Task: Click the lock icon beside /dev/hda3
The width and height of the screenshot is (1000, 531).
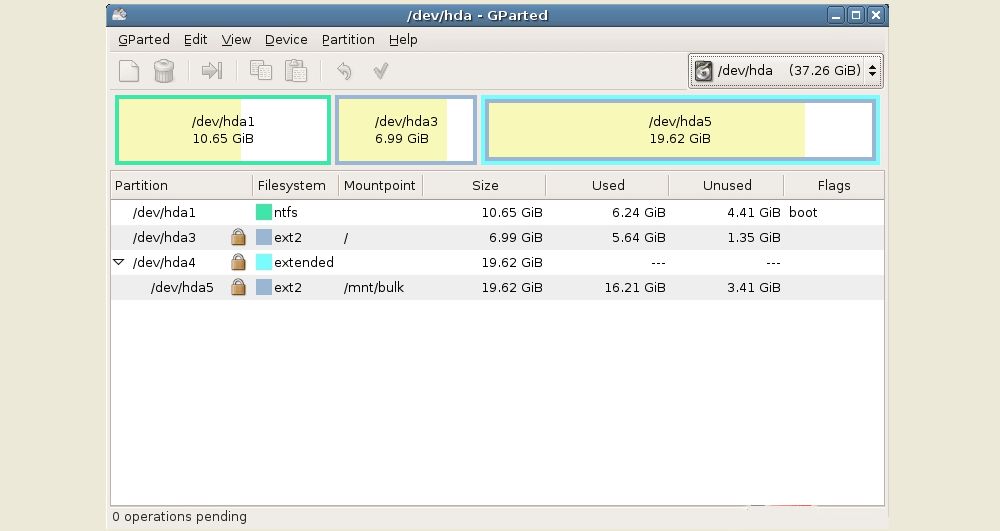Action: [x=238, y=237]
